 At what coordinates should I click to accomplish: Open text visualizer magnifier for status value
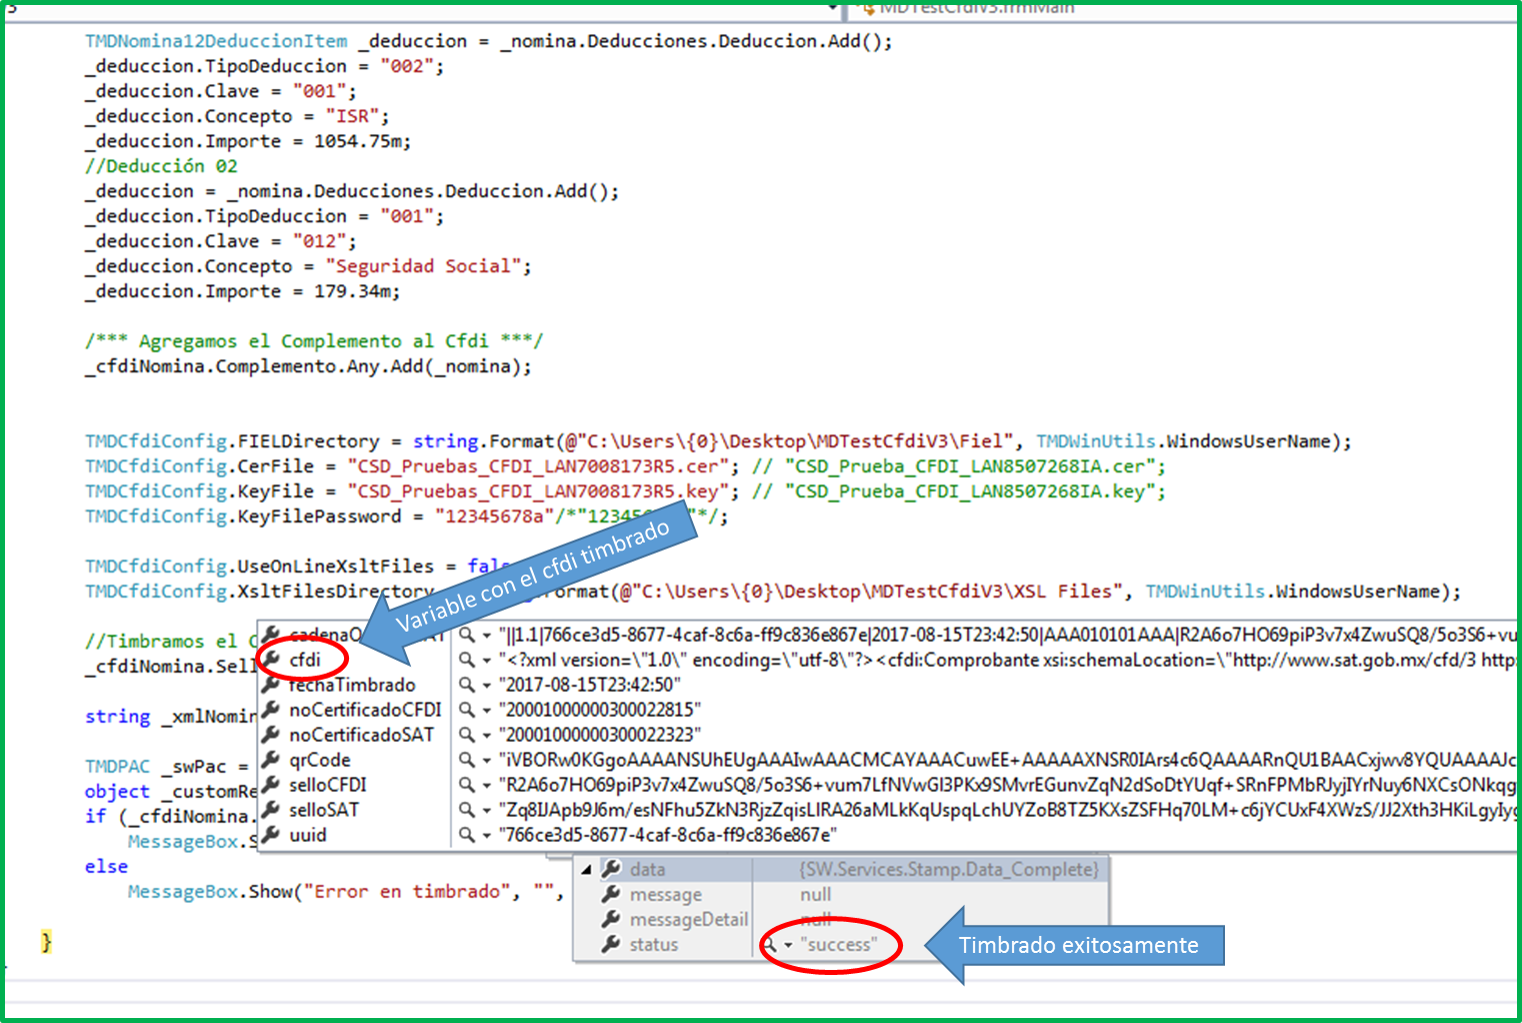click(x=770, y=944)
